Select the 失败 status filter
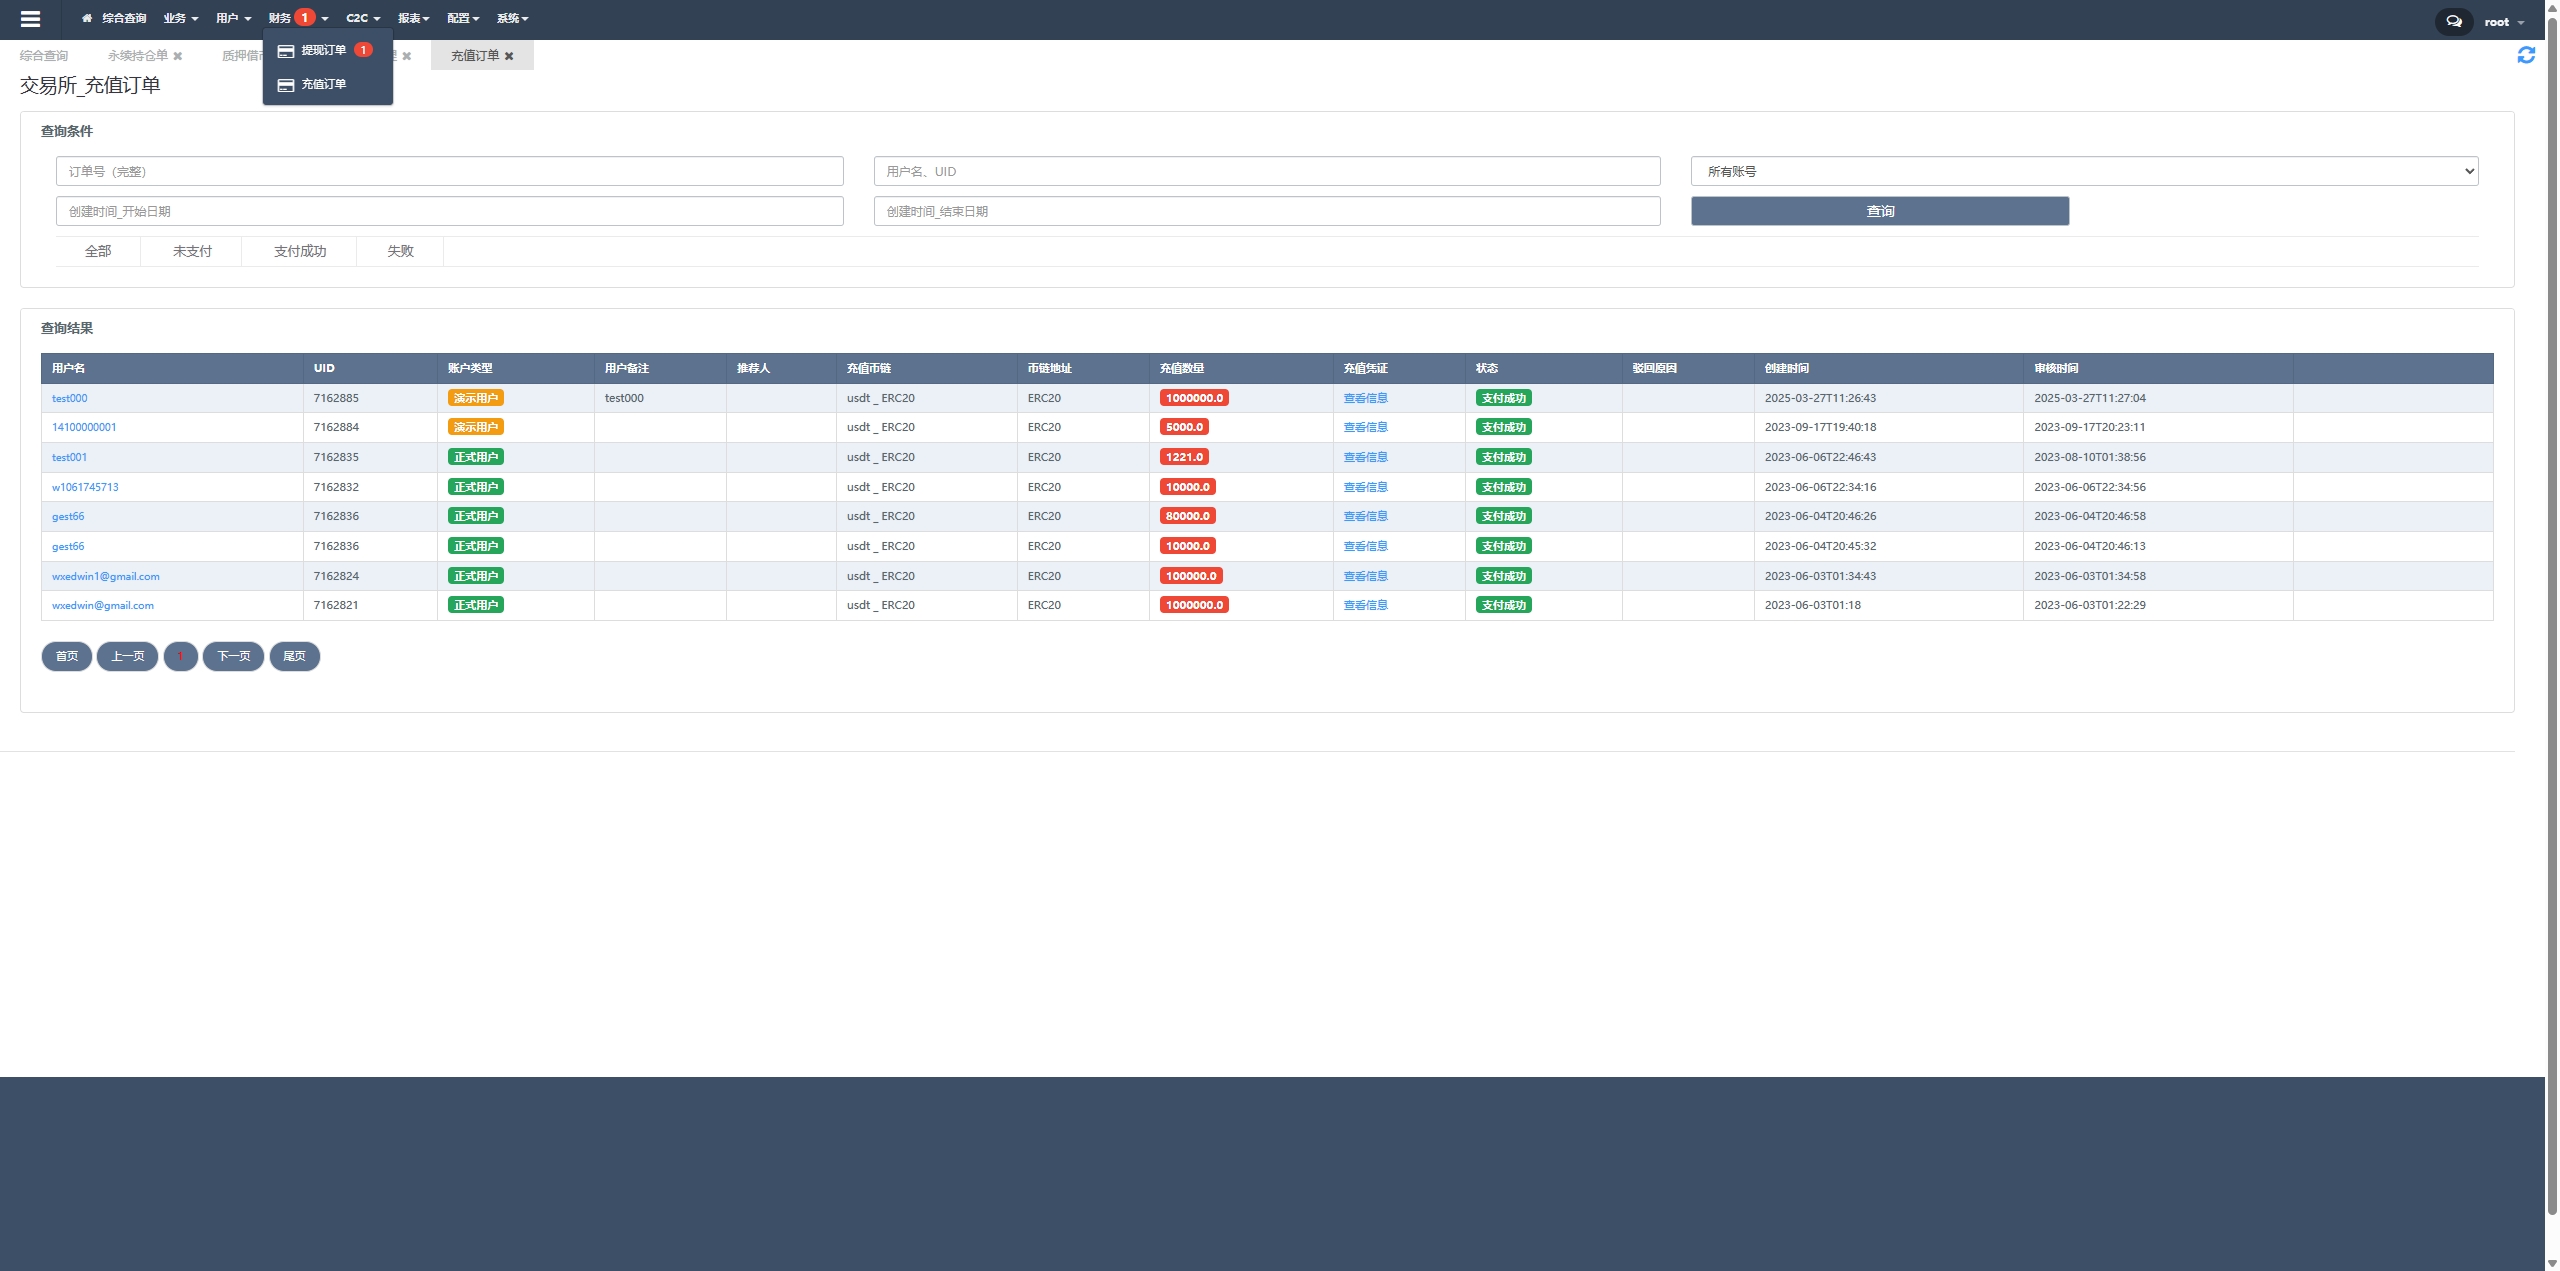Viewport: 2560px width, 1271px height. 400,251
